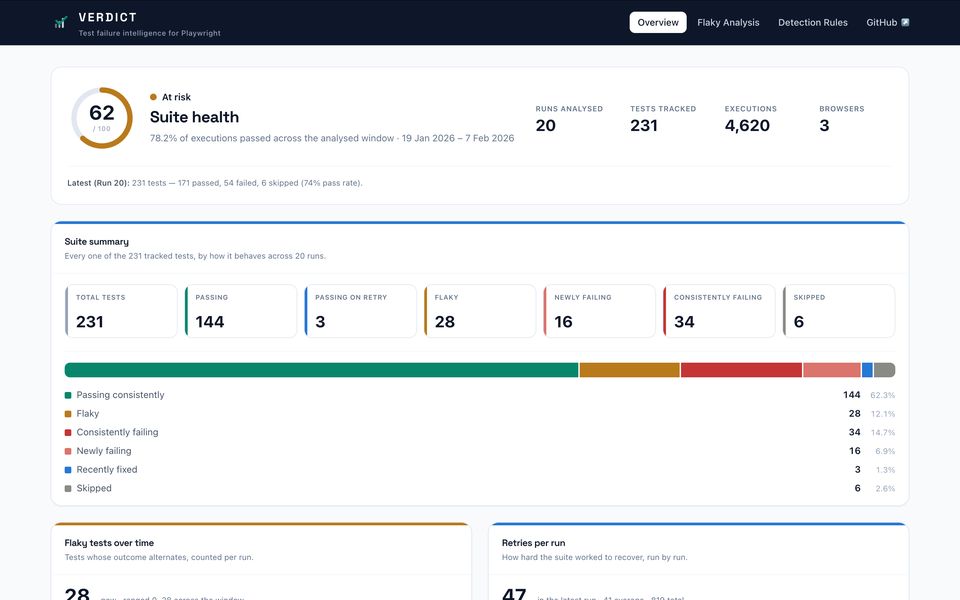
Task: Select the Total Tests card
Action: (x=121, y=311)
